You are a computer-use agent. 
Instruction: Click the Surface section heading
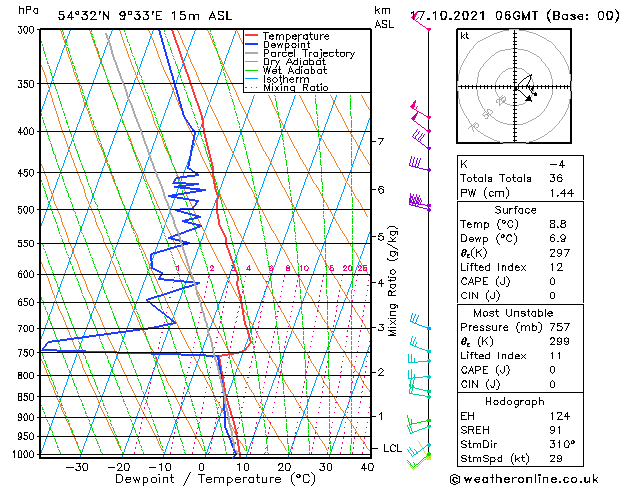[515, 210]
